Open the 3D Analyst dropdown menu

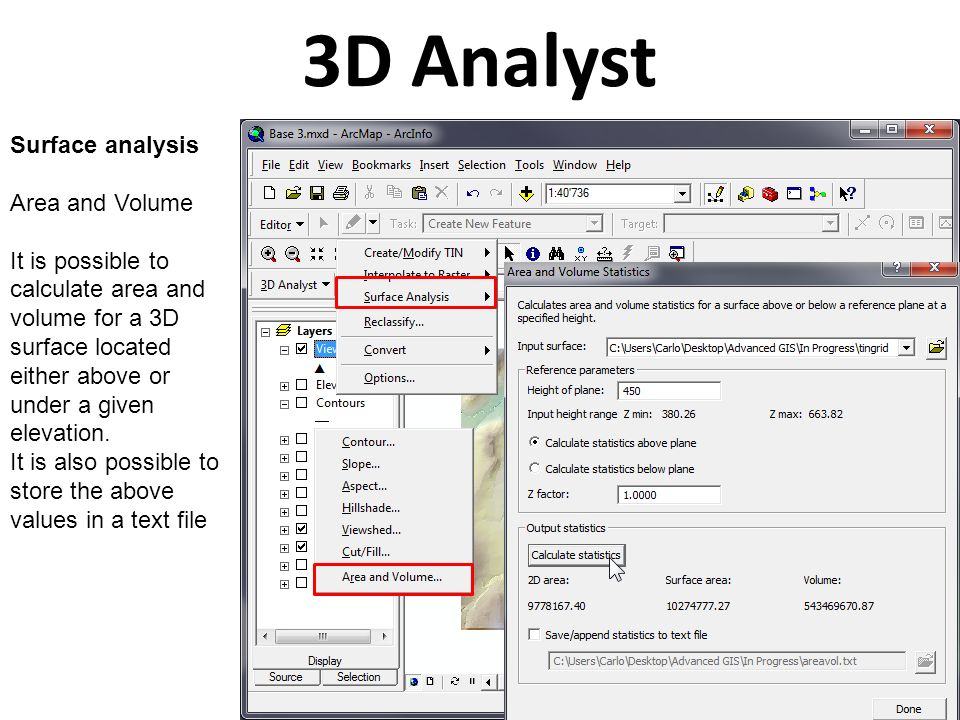coord(294,285)
